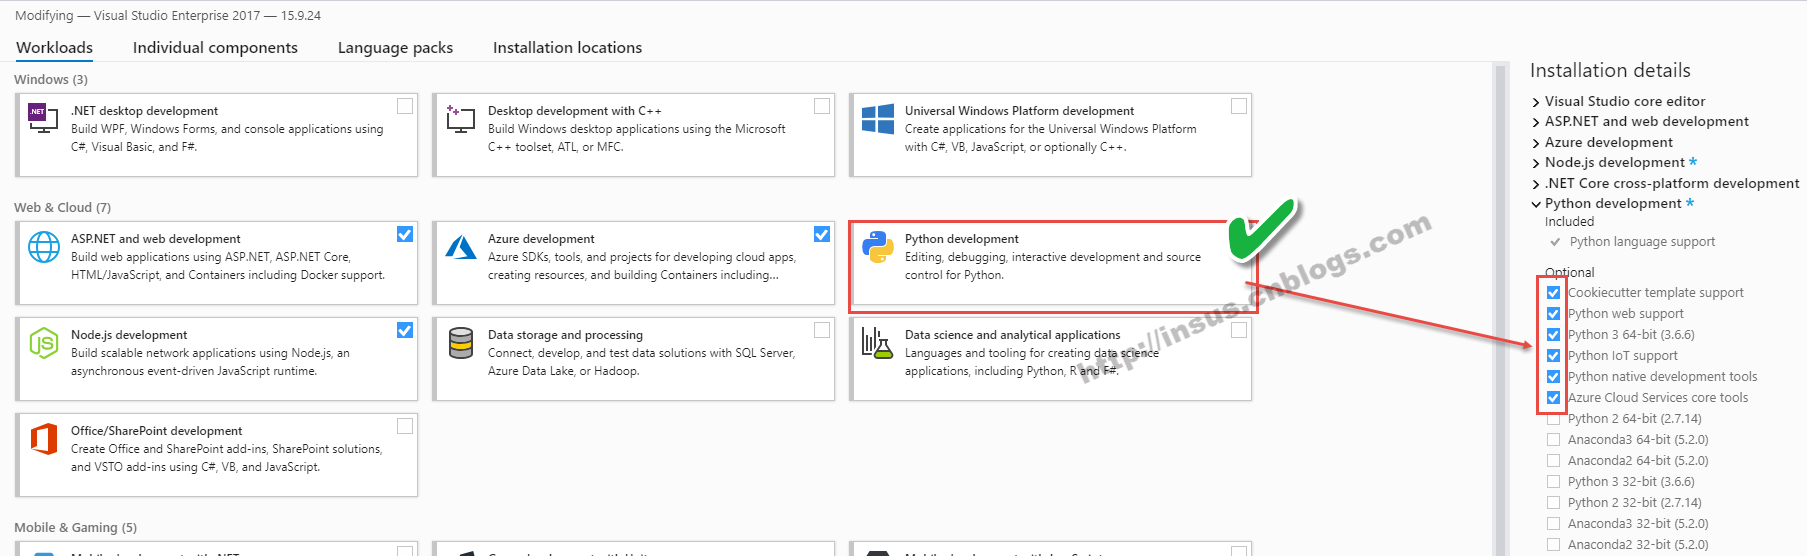Click the Python development logo icon
The image size is (1807, 556).
[x=877, y=247]
